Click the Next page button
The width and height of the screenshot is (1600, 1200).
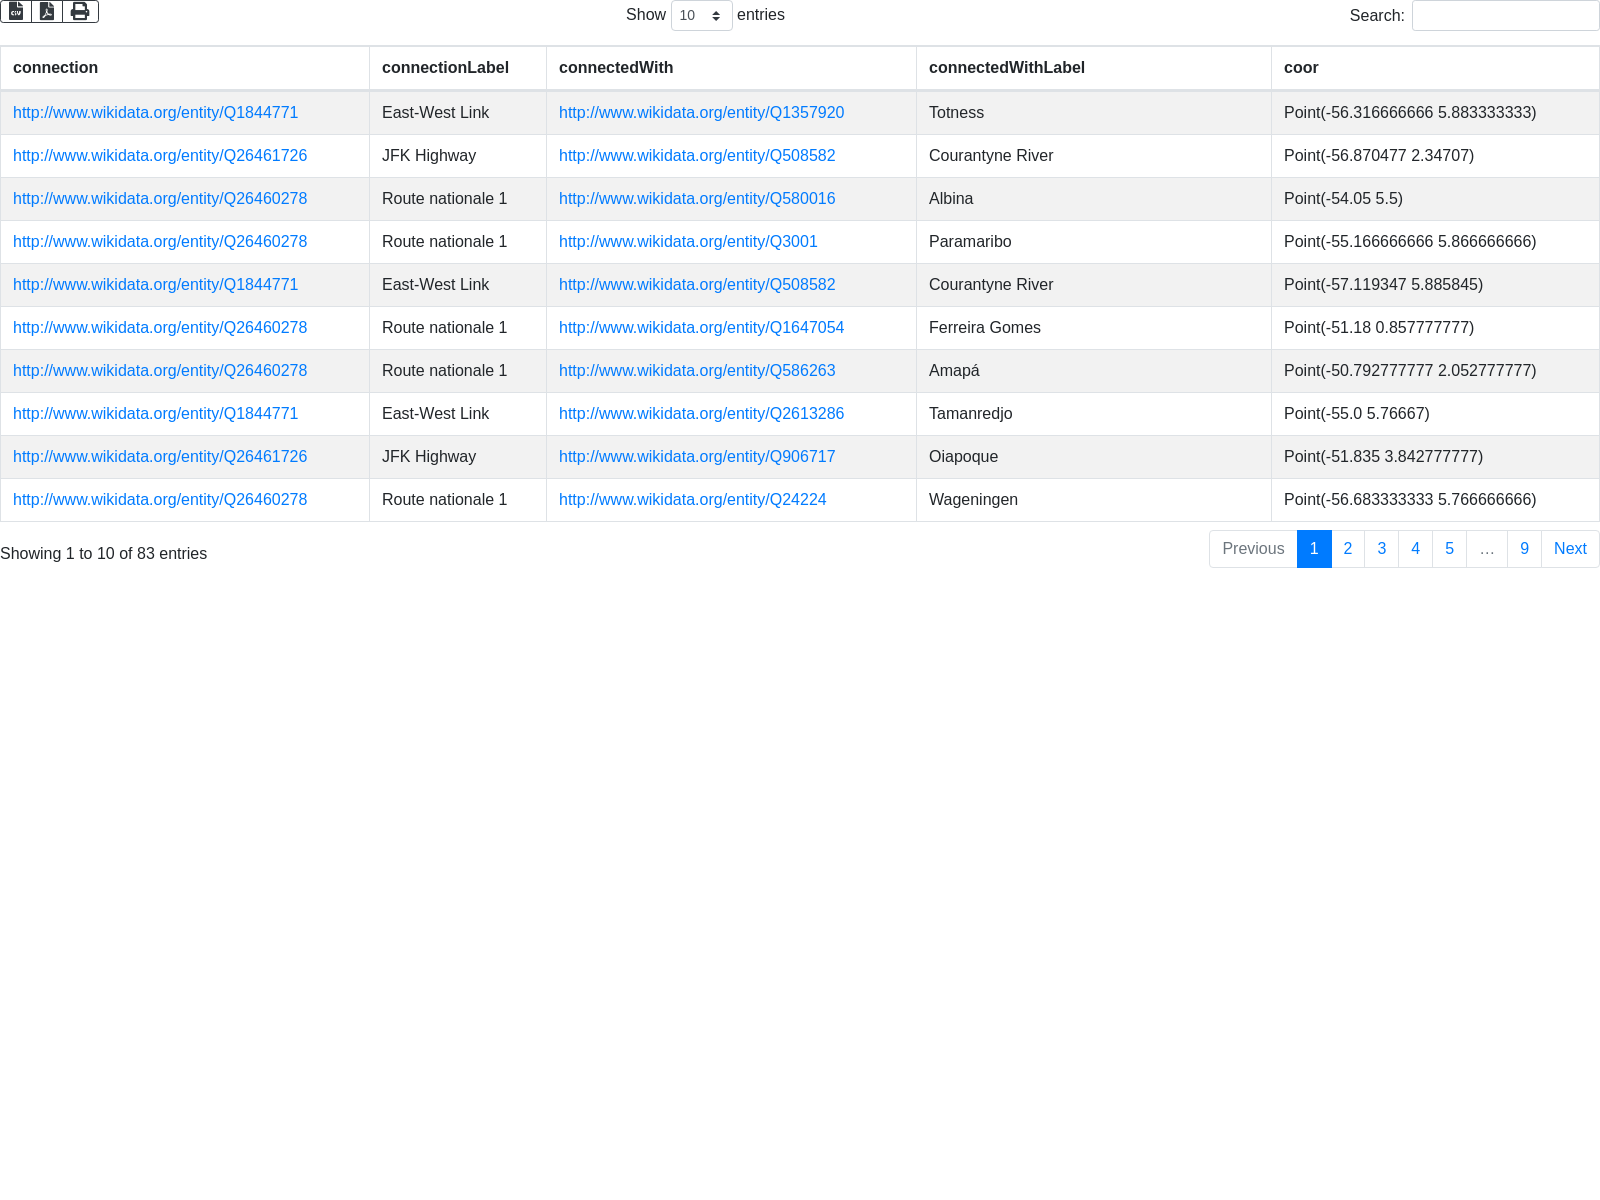click(1570, 549)
